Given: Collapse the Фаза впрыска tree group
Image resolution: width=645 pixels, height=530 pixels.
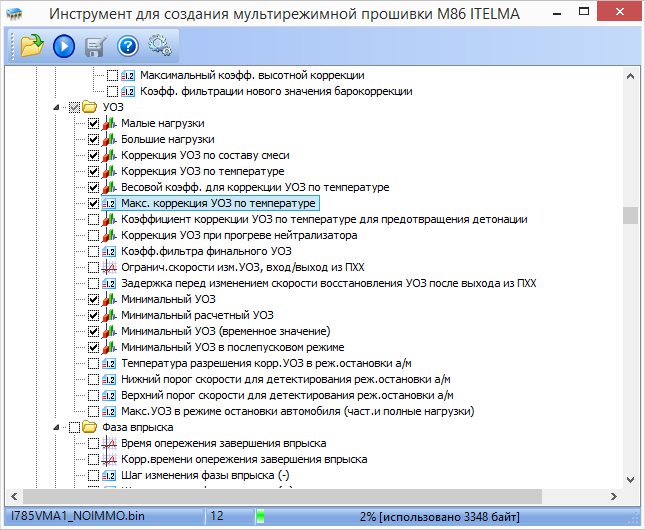Looking at the screenshot, I should pyautogui.click(x=61, y=427).
